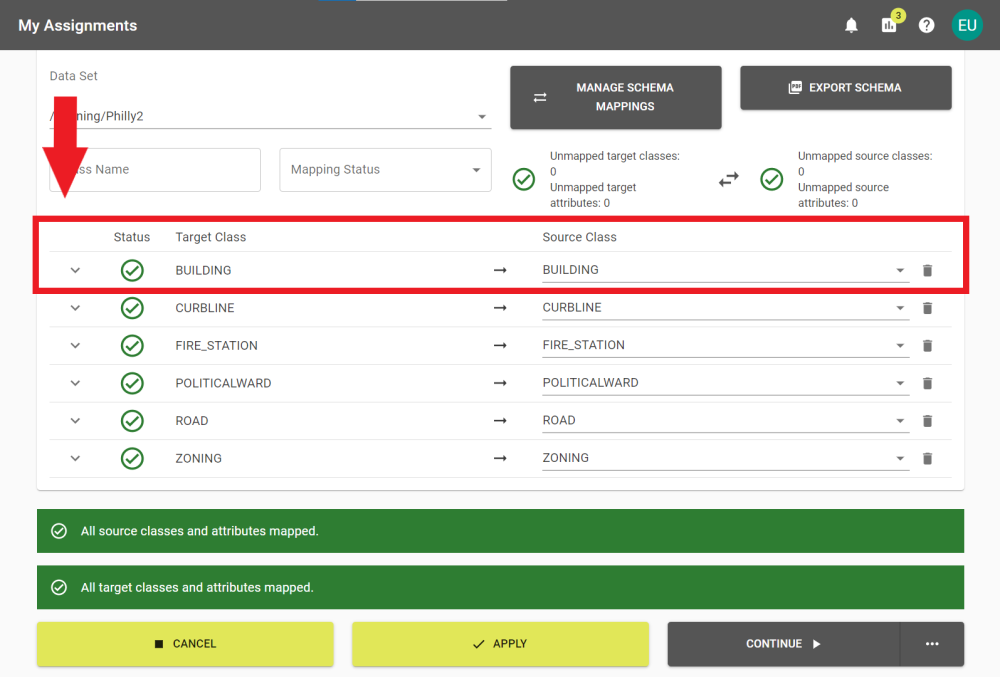Focus the Class Name filter field
Viewport: 1000px width, 677px height.
point(155,170)
